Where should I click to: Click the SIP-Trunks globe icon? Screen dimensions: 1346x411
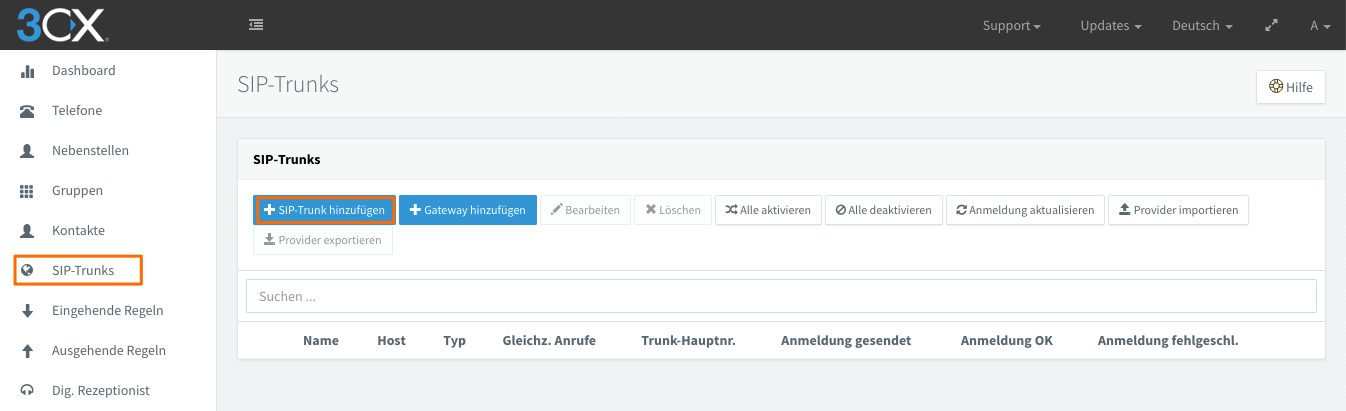coord(28,271)
